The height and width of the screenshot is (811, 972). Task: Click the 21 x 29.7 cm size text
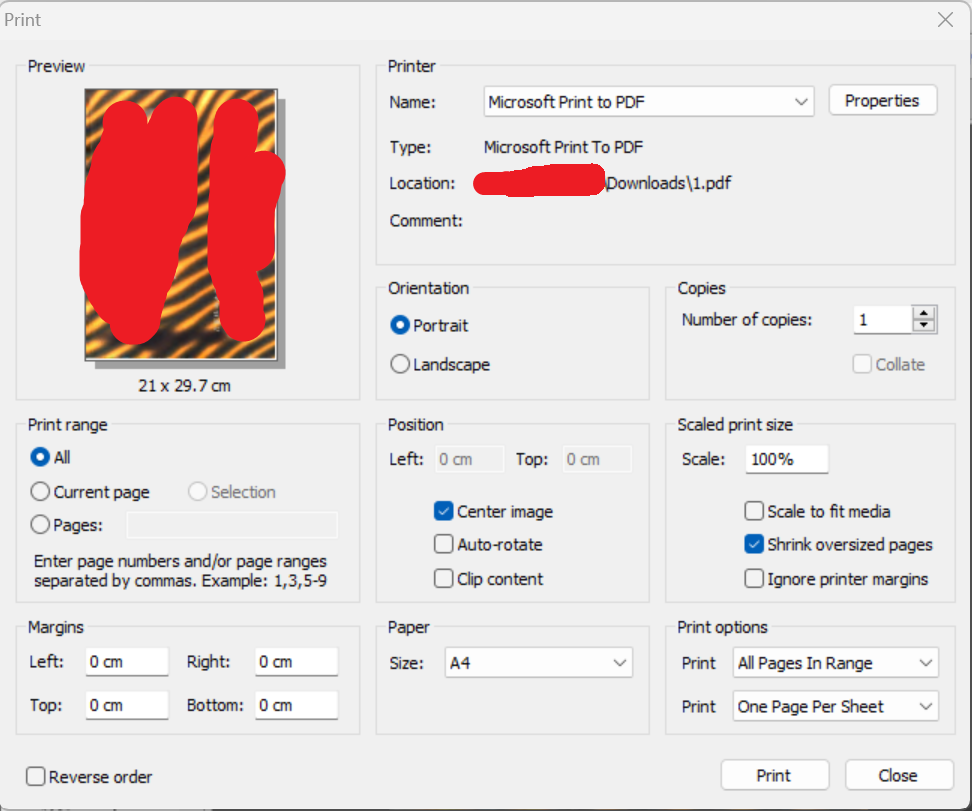pos(185,386)
